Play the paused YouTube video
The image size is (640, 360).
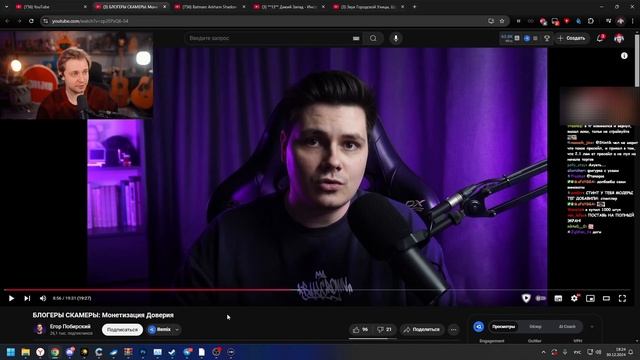coord(11,298)
